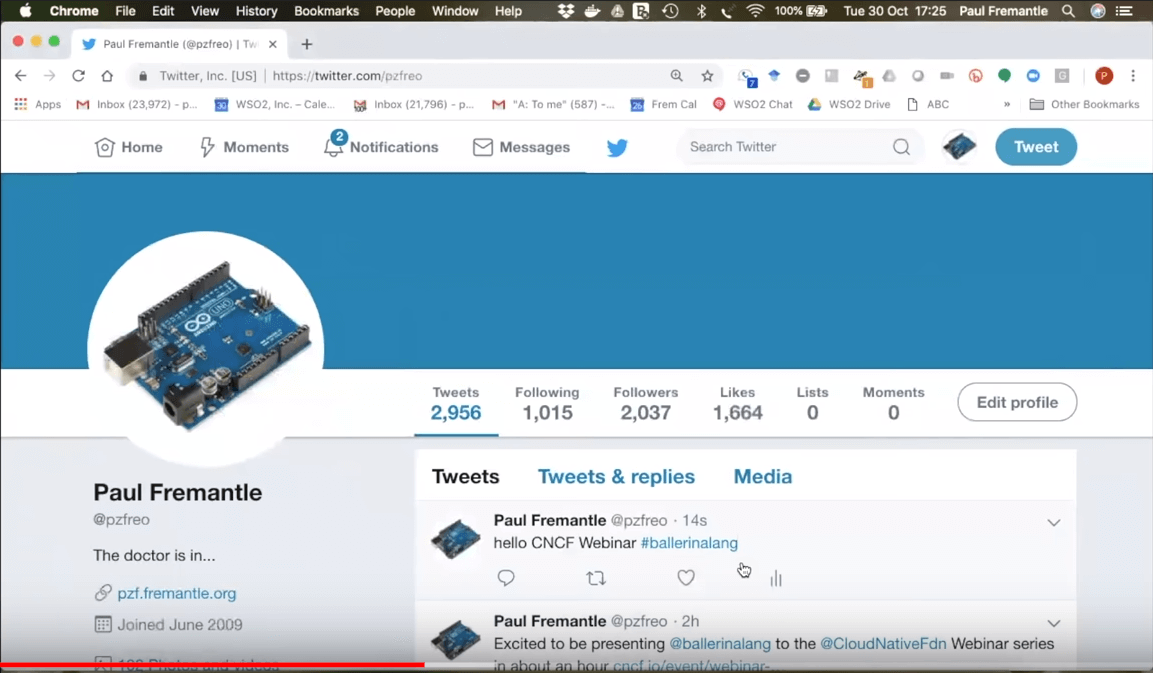The width and height of the screenshot is (1153, 673).
Task: Open the History menu
Action: point(256,11)
